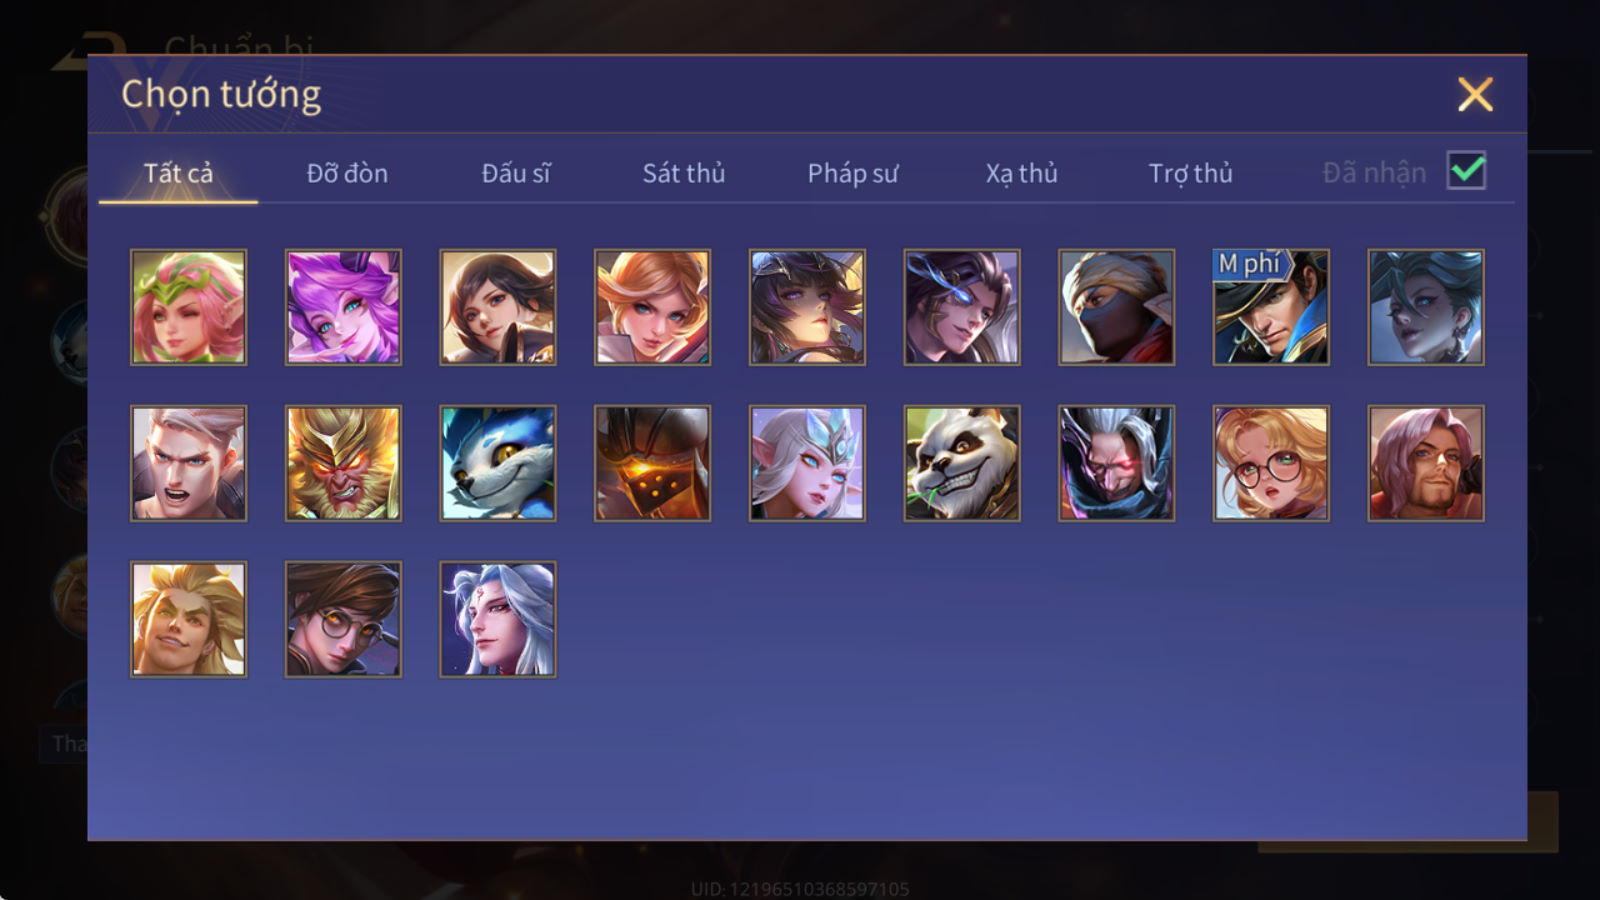Choose the golden monkey king hero
This screenshot has height=900, width=1600.
pyautogui.click(x=343, y=463)
